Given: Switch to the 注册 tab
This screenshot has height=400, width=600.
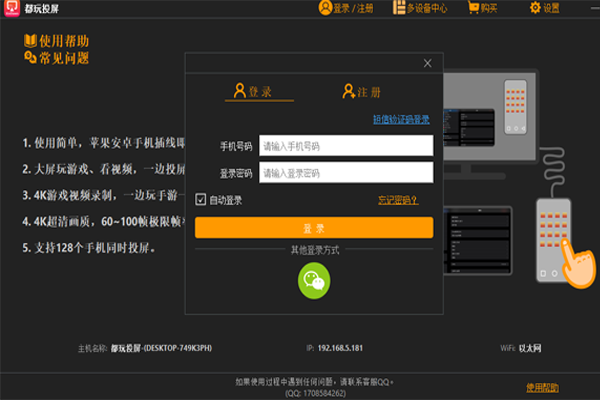Looking at the screenshot, I should point(362,91).
